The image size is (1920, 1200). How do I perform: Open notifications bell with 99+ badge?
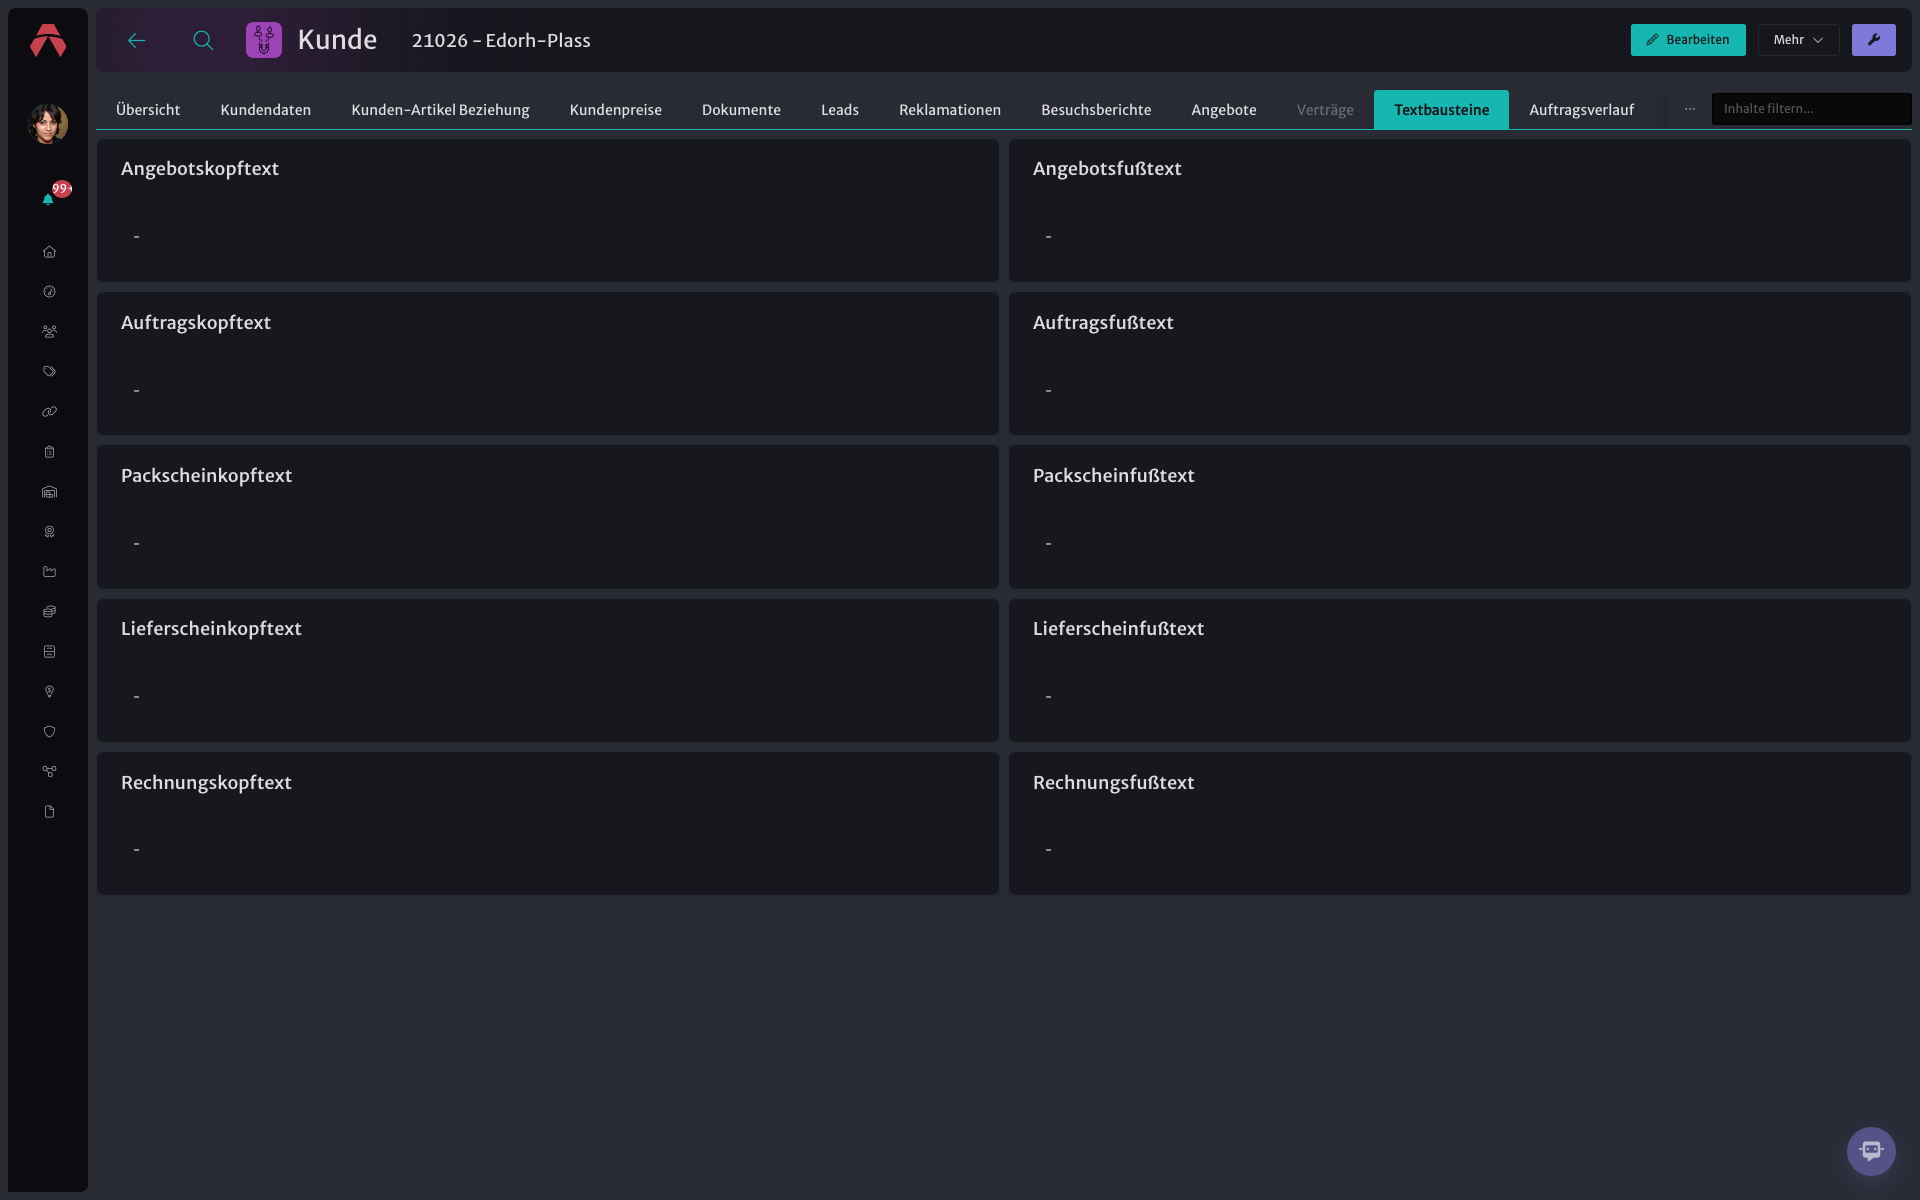(x=48, y=199)
